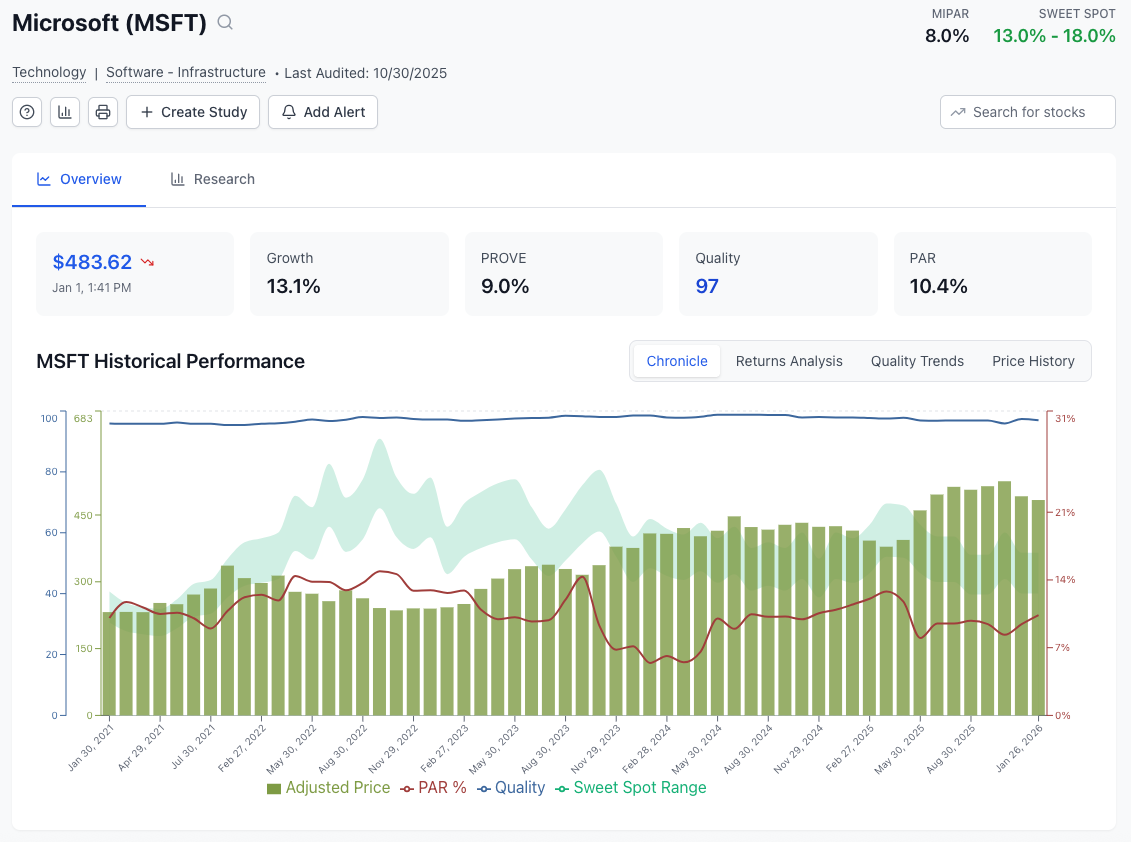
Task: Click the bar chart icon button
Action: [65, 112]
